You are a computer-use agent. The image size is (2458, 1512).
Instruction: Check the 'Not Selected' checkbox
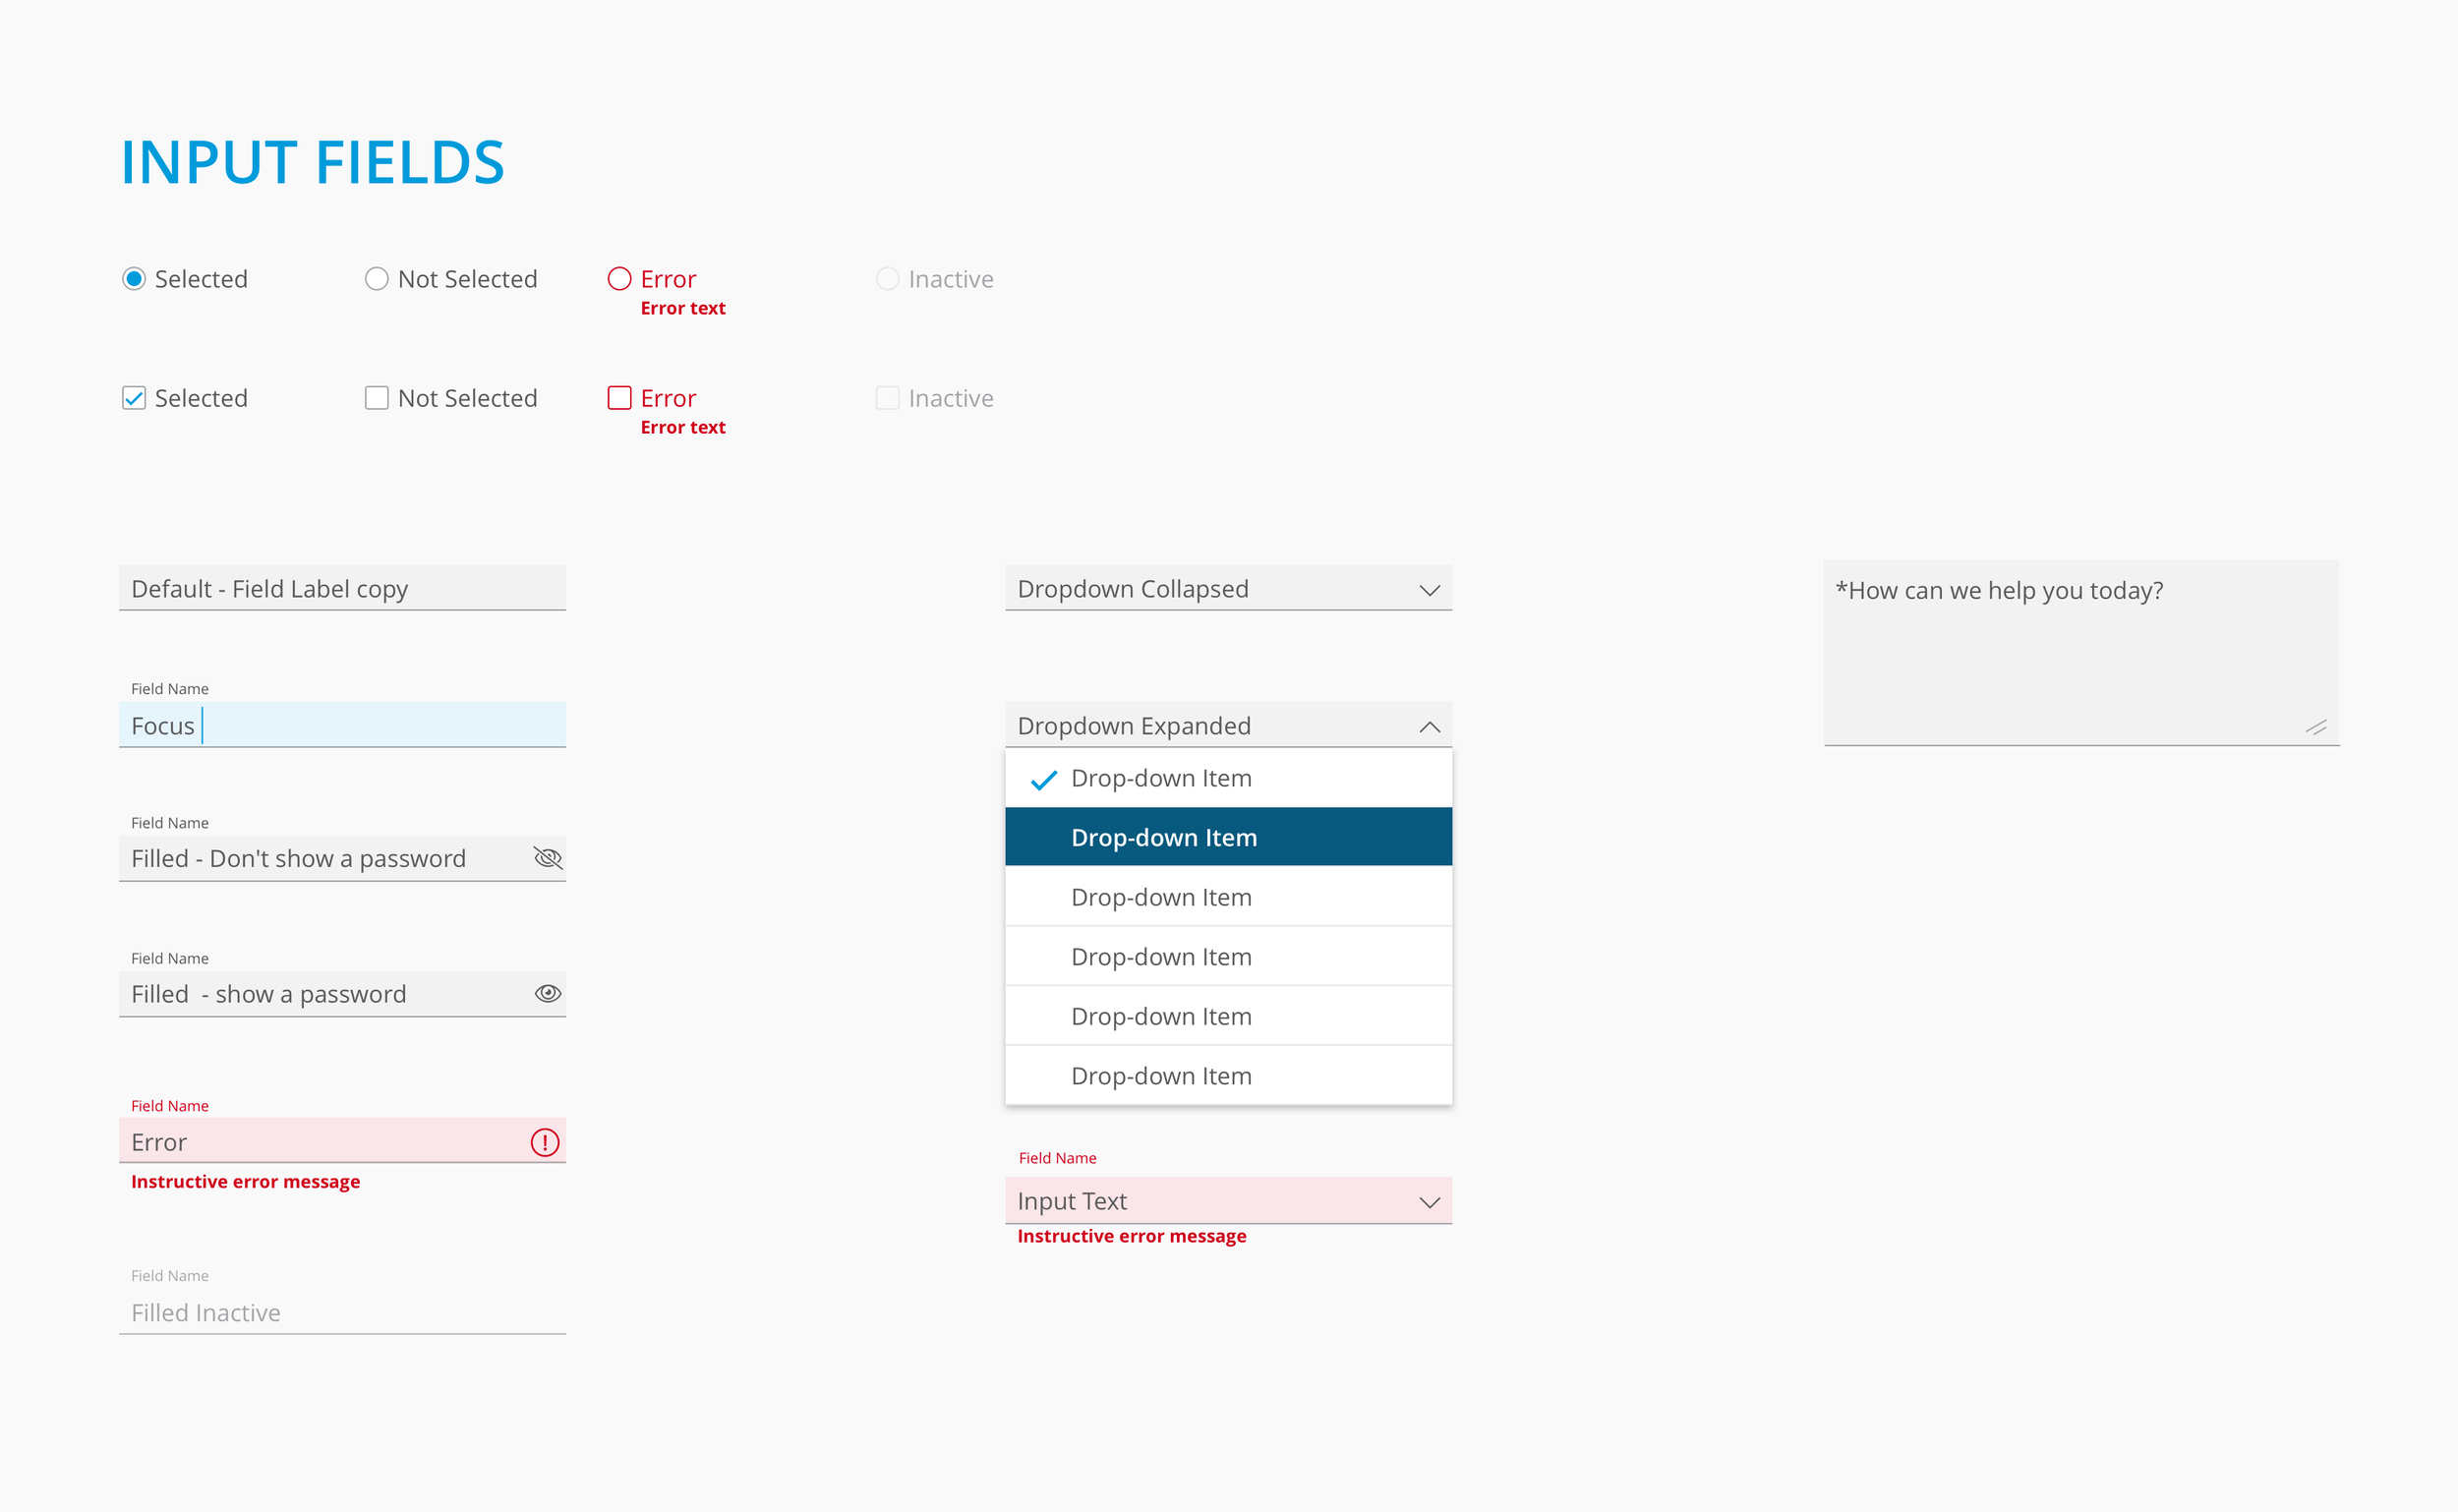click(376, 398)
